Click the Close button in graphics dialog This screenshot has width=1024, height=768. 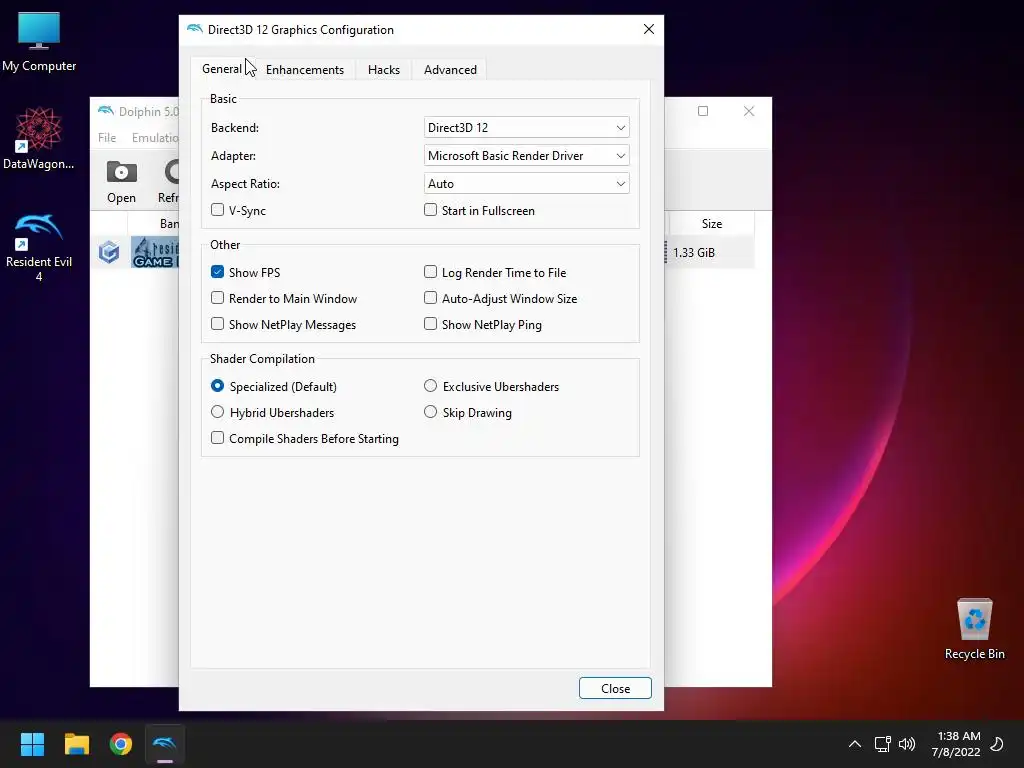[615, 688]
